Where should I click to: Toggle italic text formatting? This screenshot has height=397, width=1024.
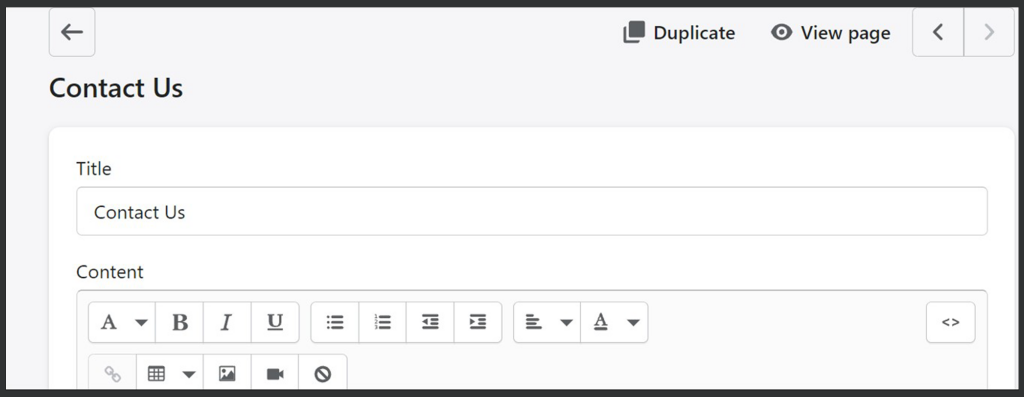point(227,322)
